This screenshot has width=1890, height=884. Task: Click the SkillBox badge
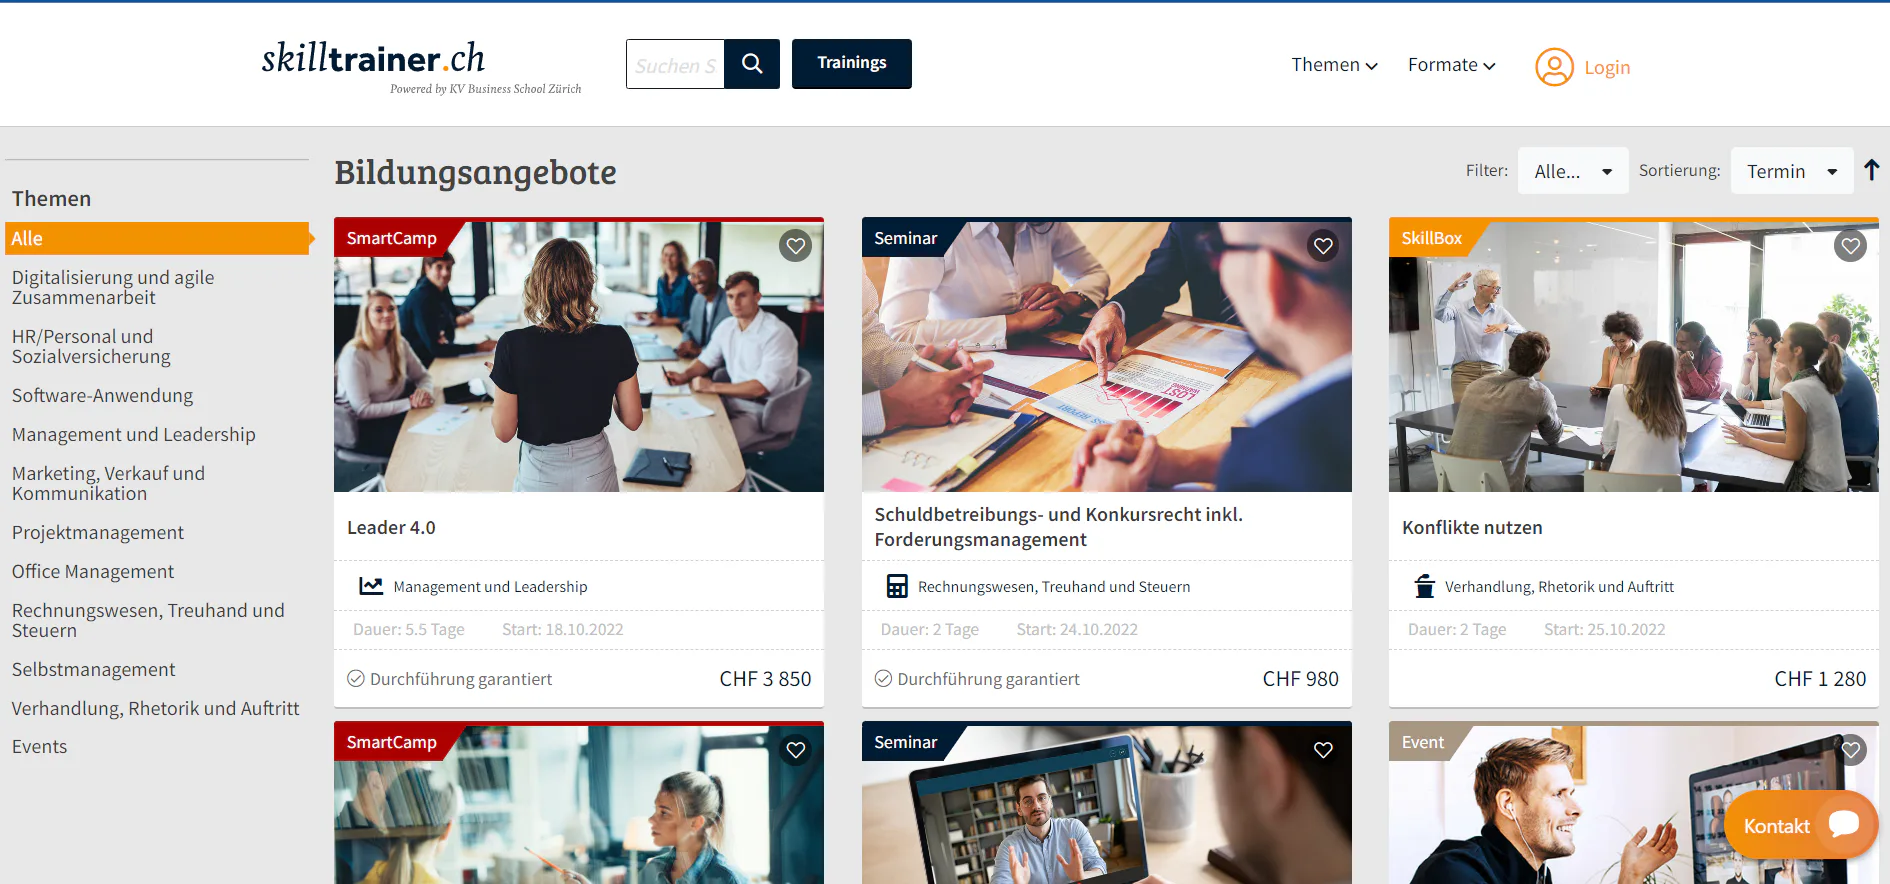click(1431, 238)
